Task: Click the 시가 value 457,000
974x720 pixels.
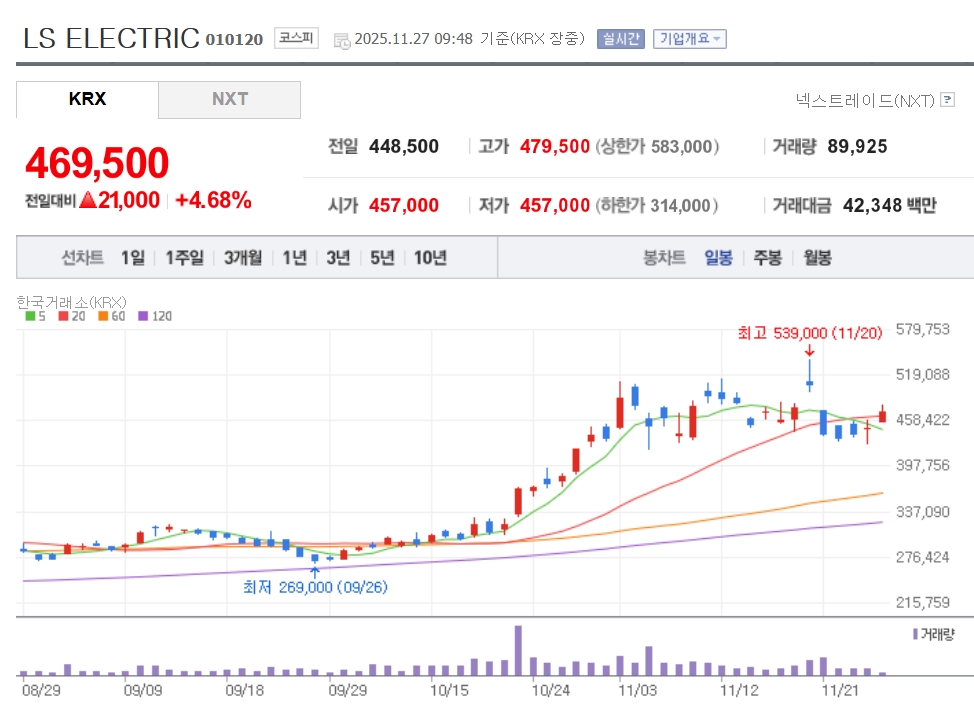Action: (x=404, y=205)
